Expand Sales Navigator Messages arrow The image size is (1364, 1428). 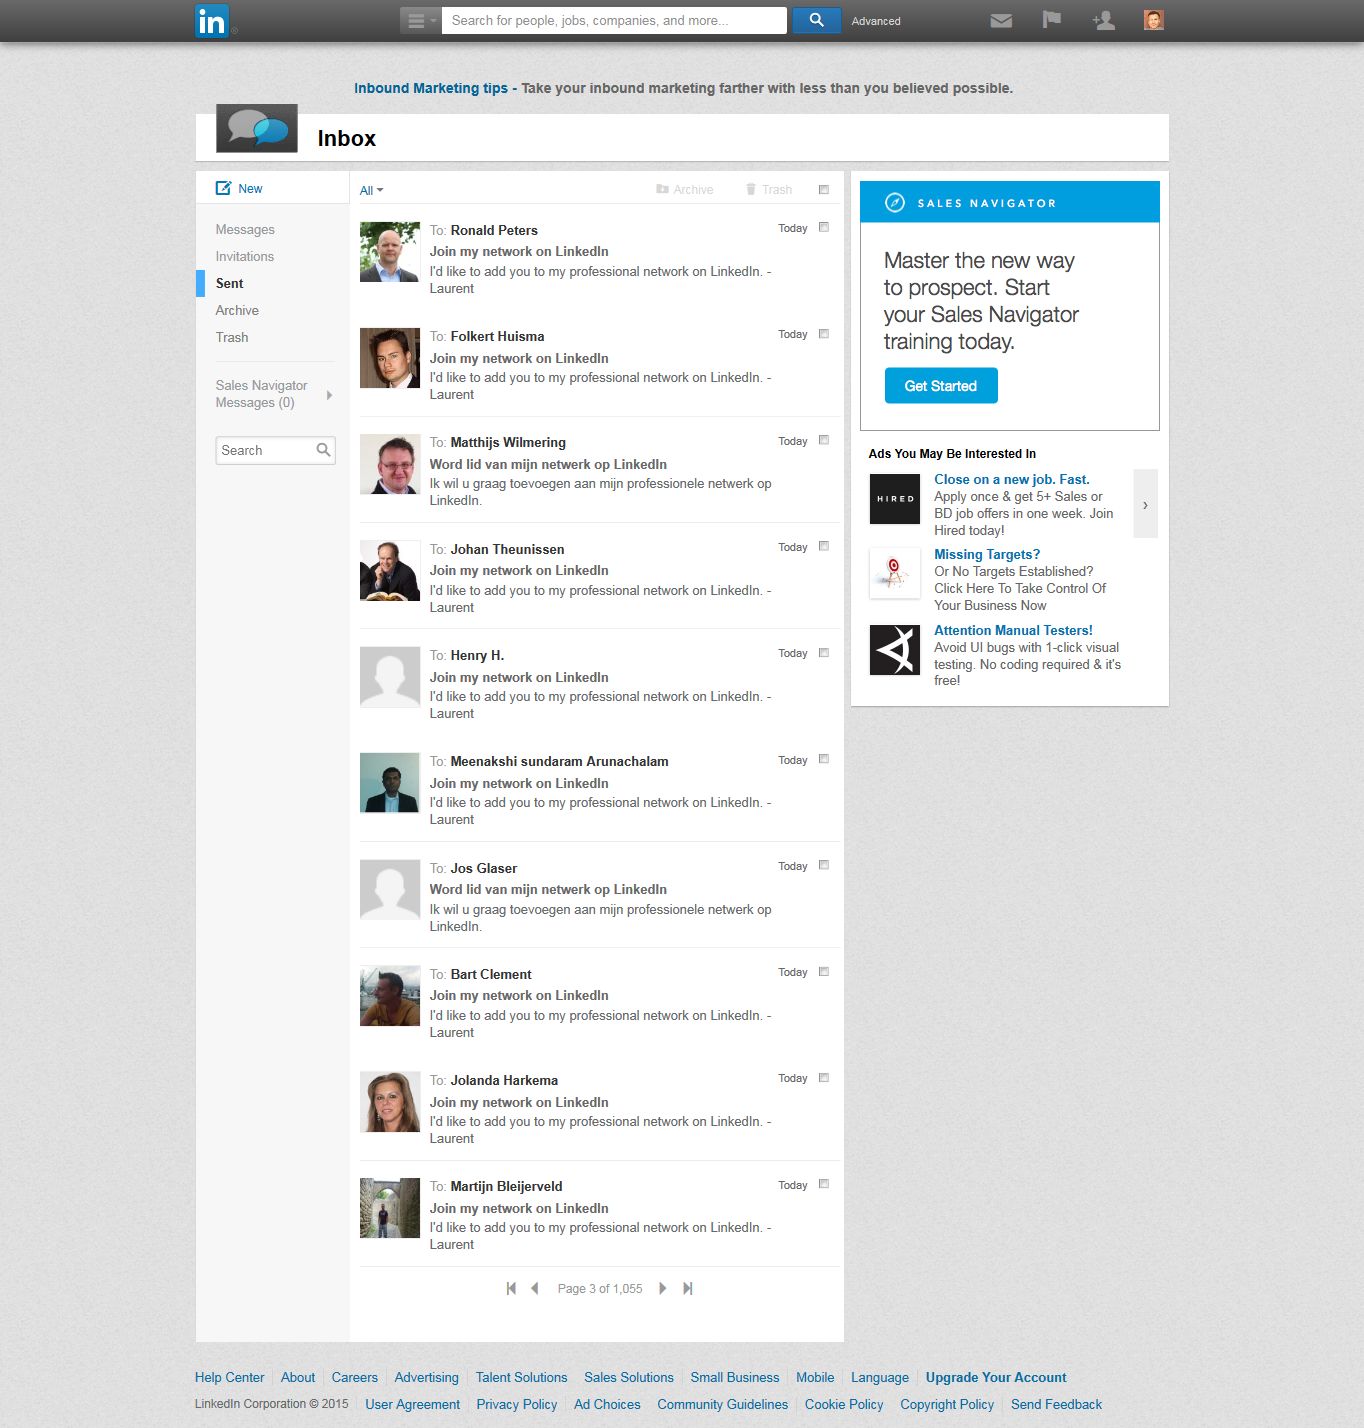click(x=329, y=395)
